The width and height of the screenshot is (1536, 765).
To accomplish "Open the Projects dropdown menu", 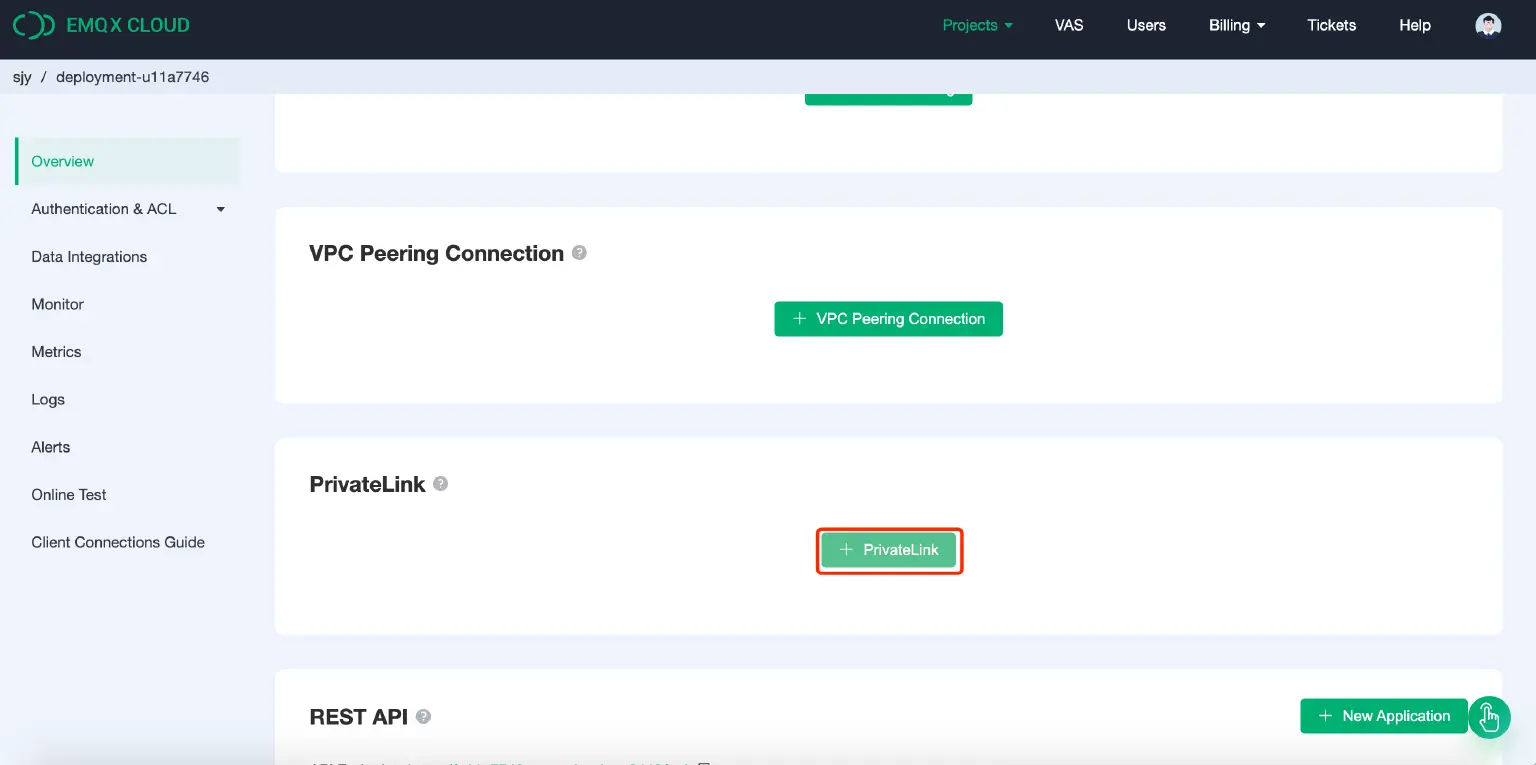I will [x=977, y=25].
